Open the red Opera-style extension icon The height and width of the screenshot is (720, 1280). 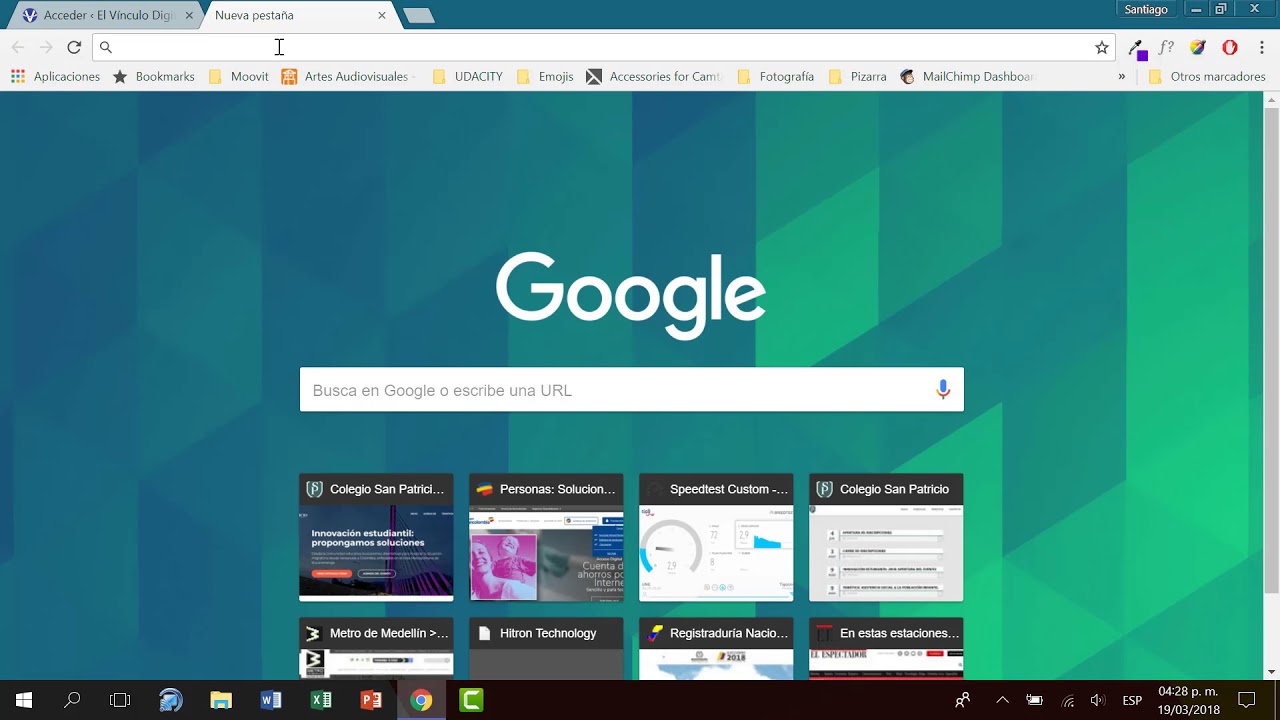[1230, 47]
